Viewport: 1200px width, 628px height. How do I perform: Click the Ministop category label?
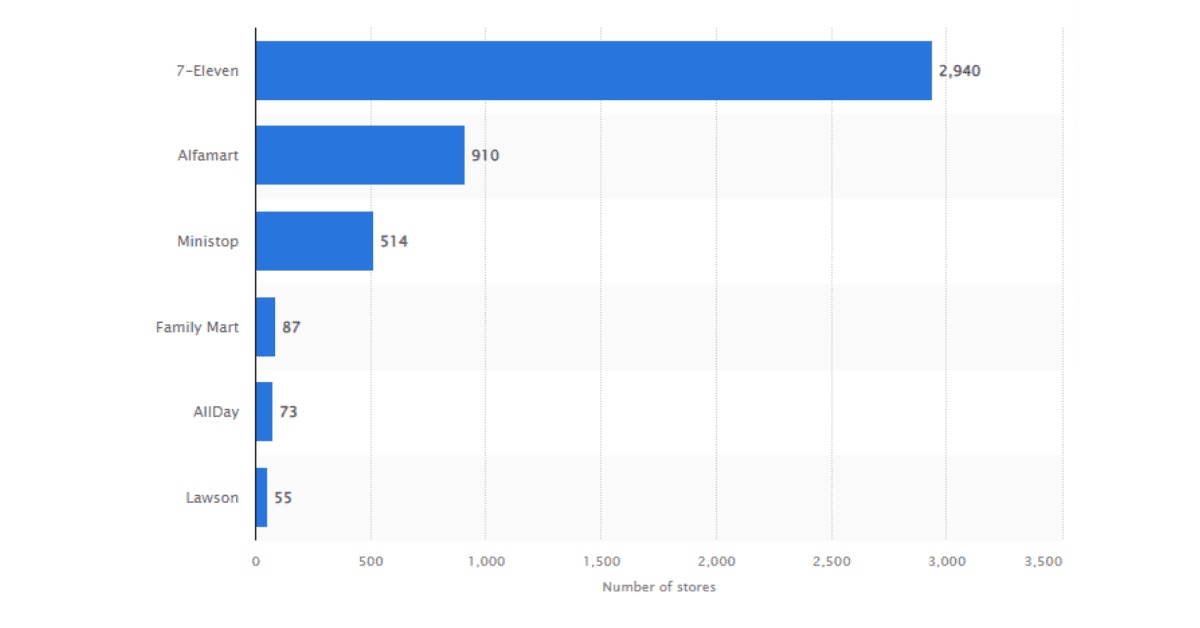208,241
